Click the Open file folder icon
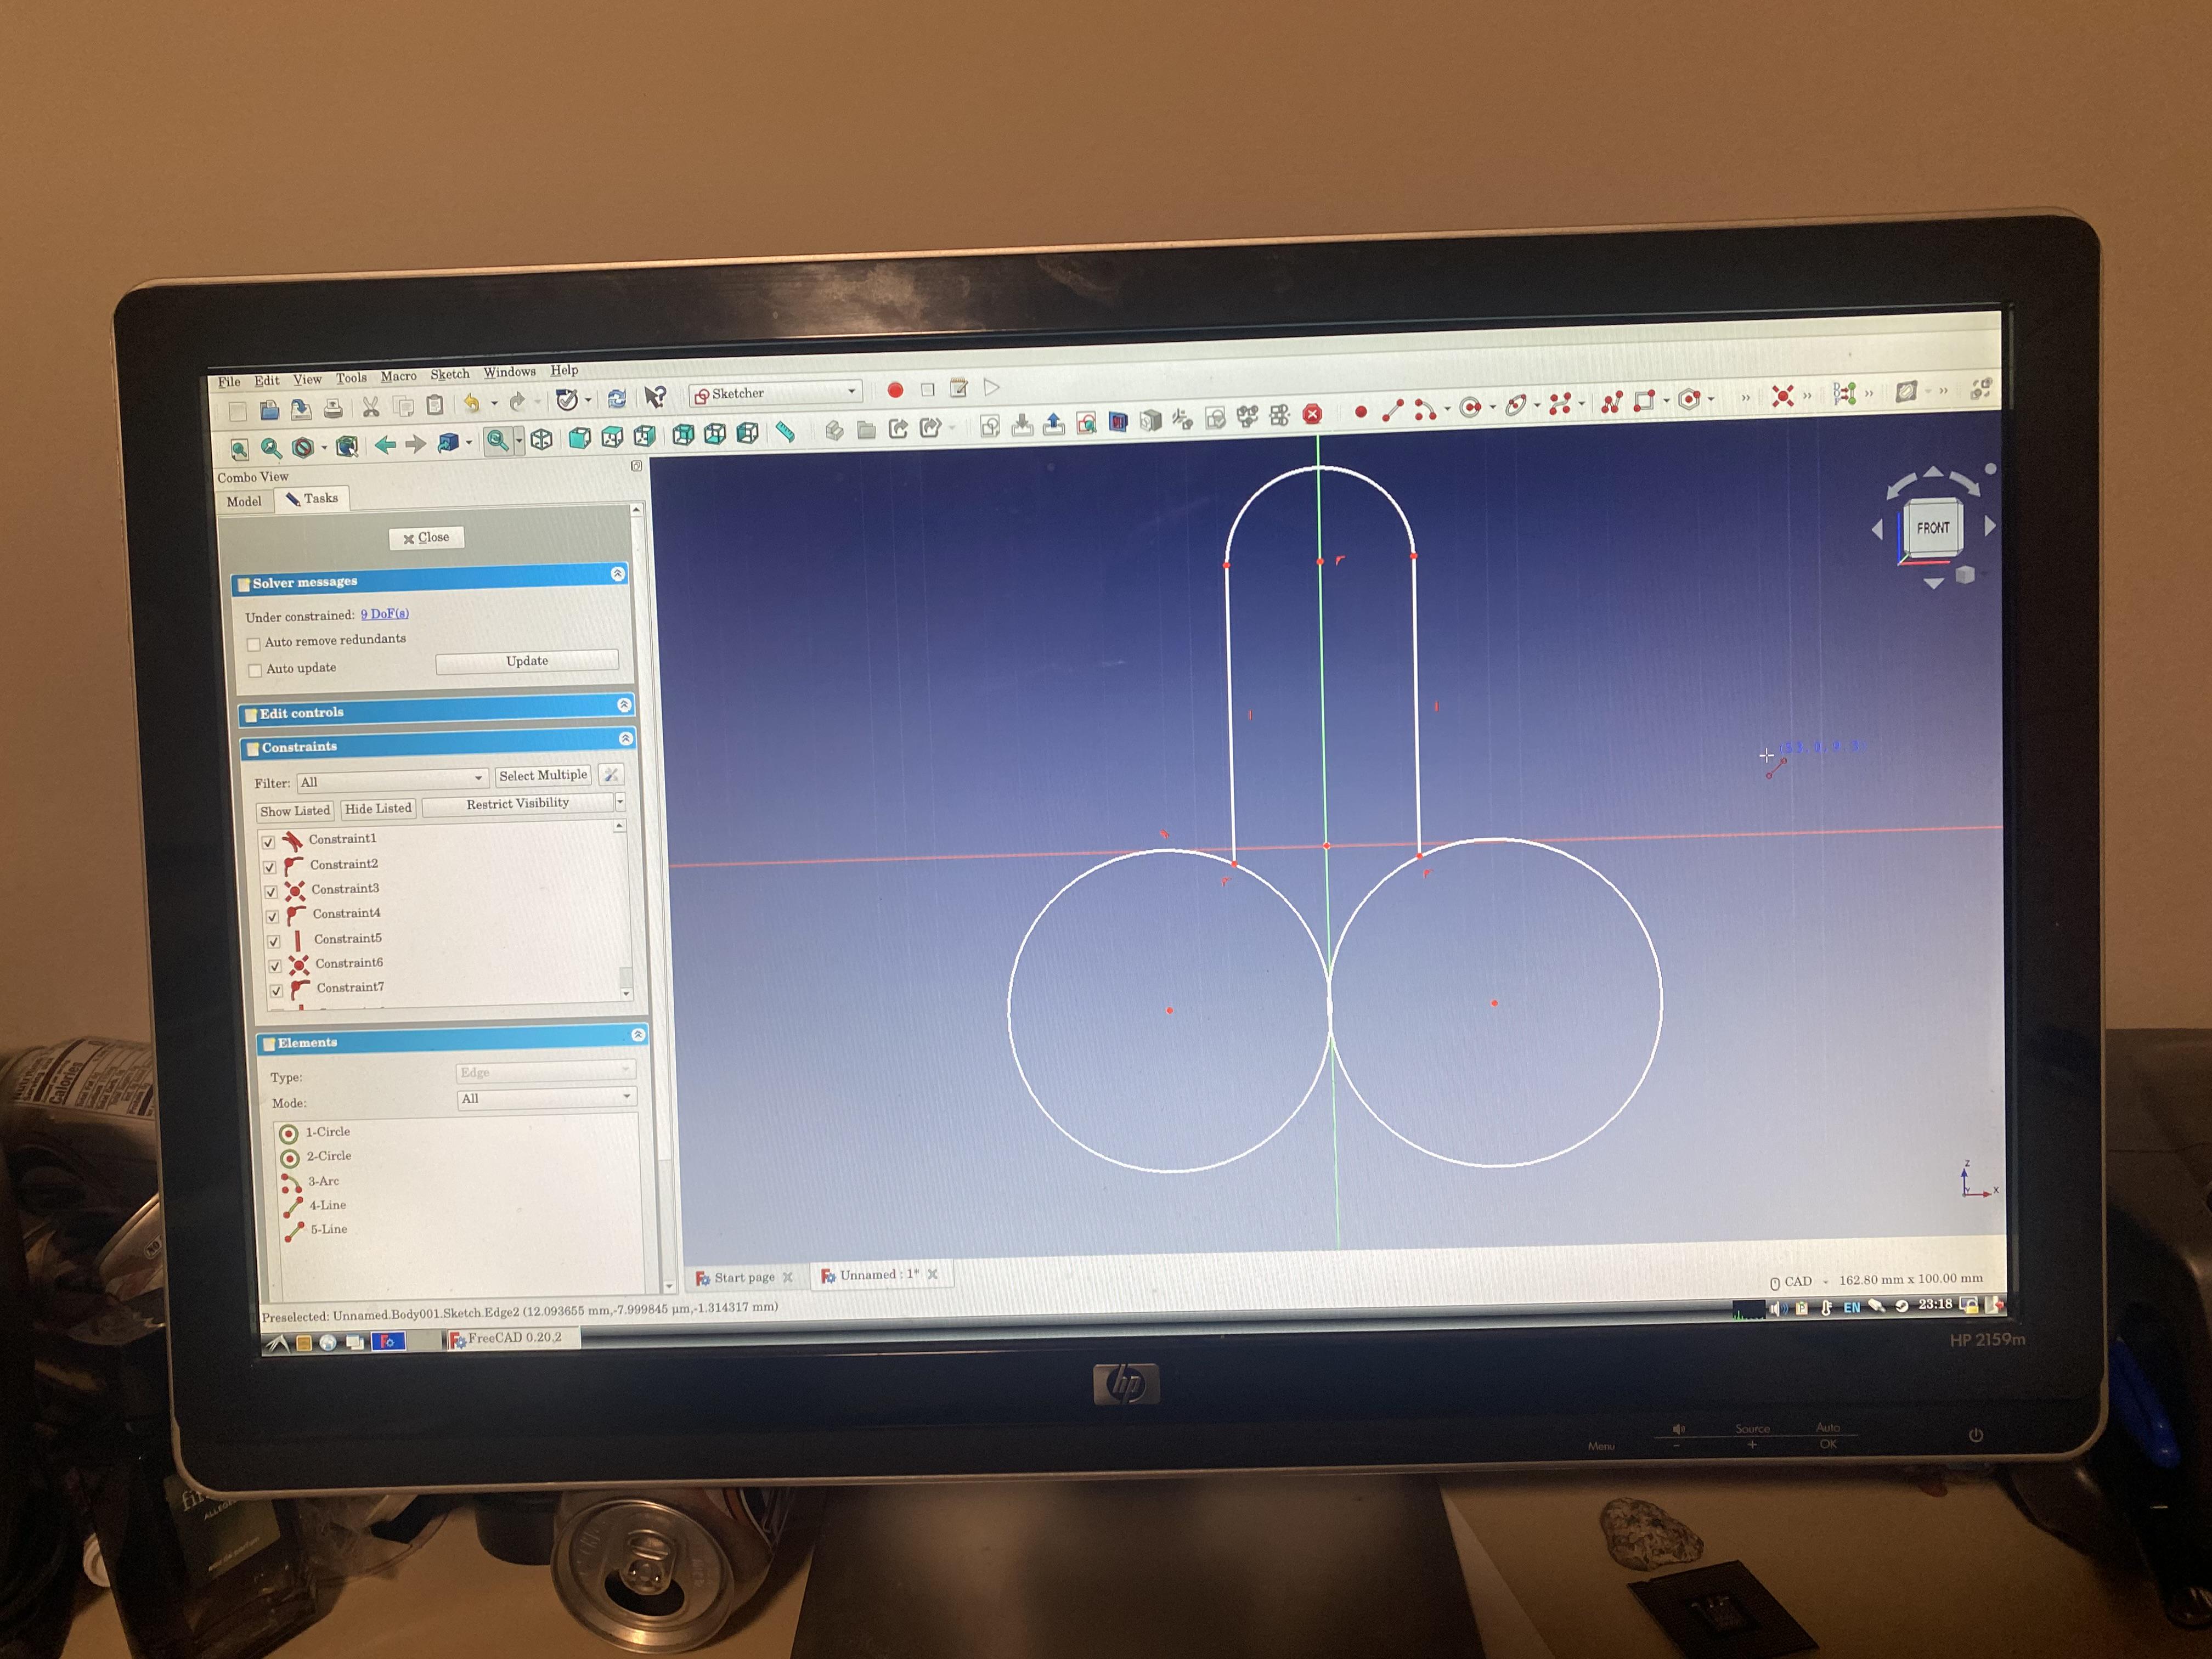The height and width of the screenshot is (1659, 2212). [x=269, y=411]
